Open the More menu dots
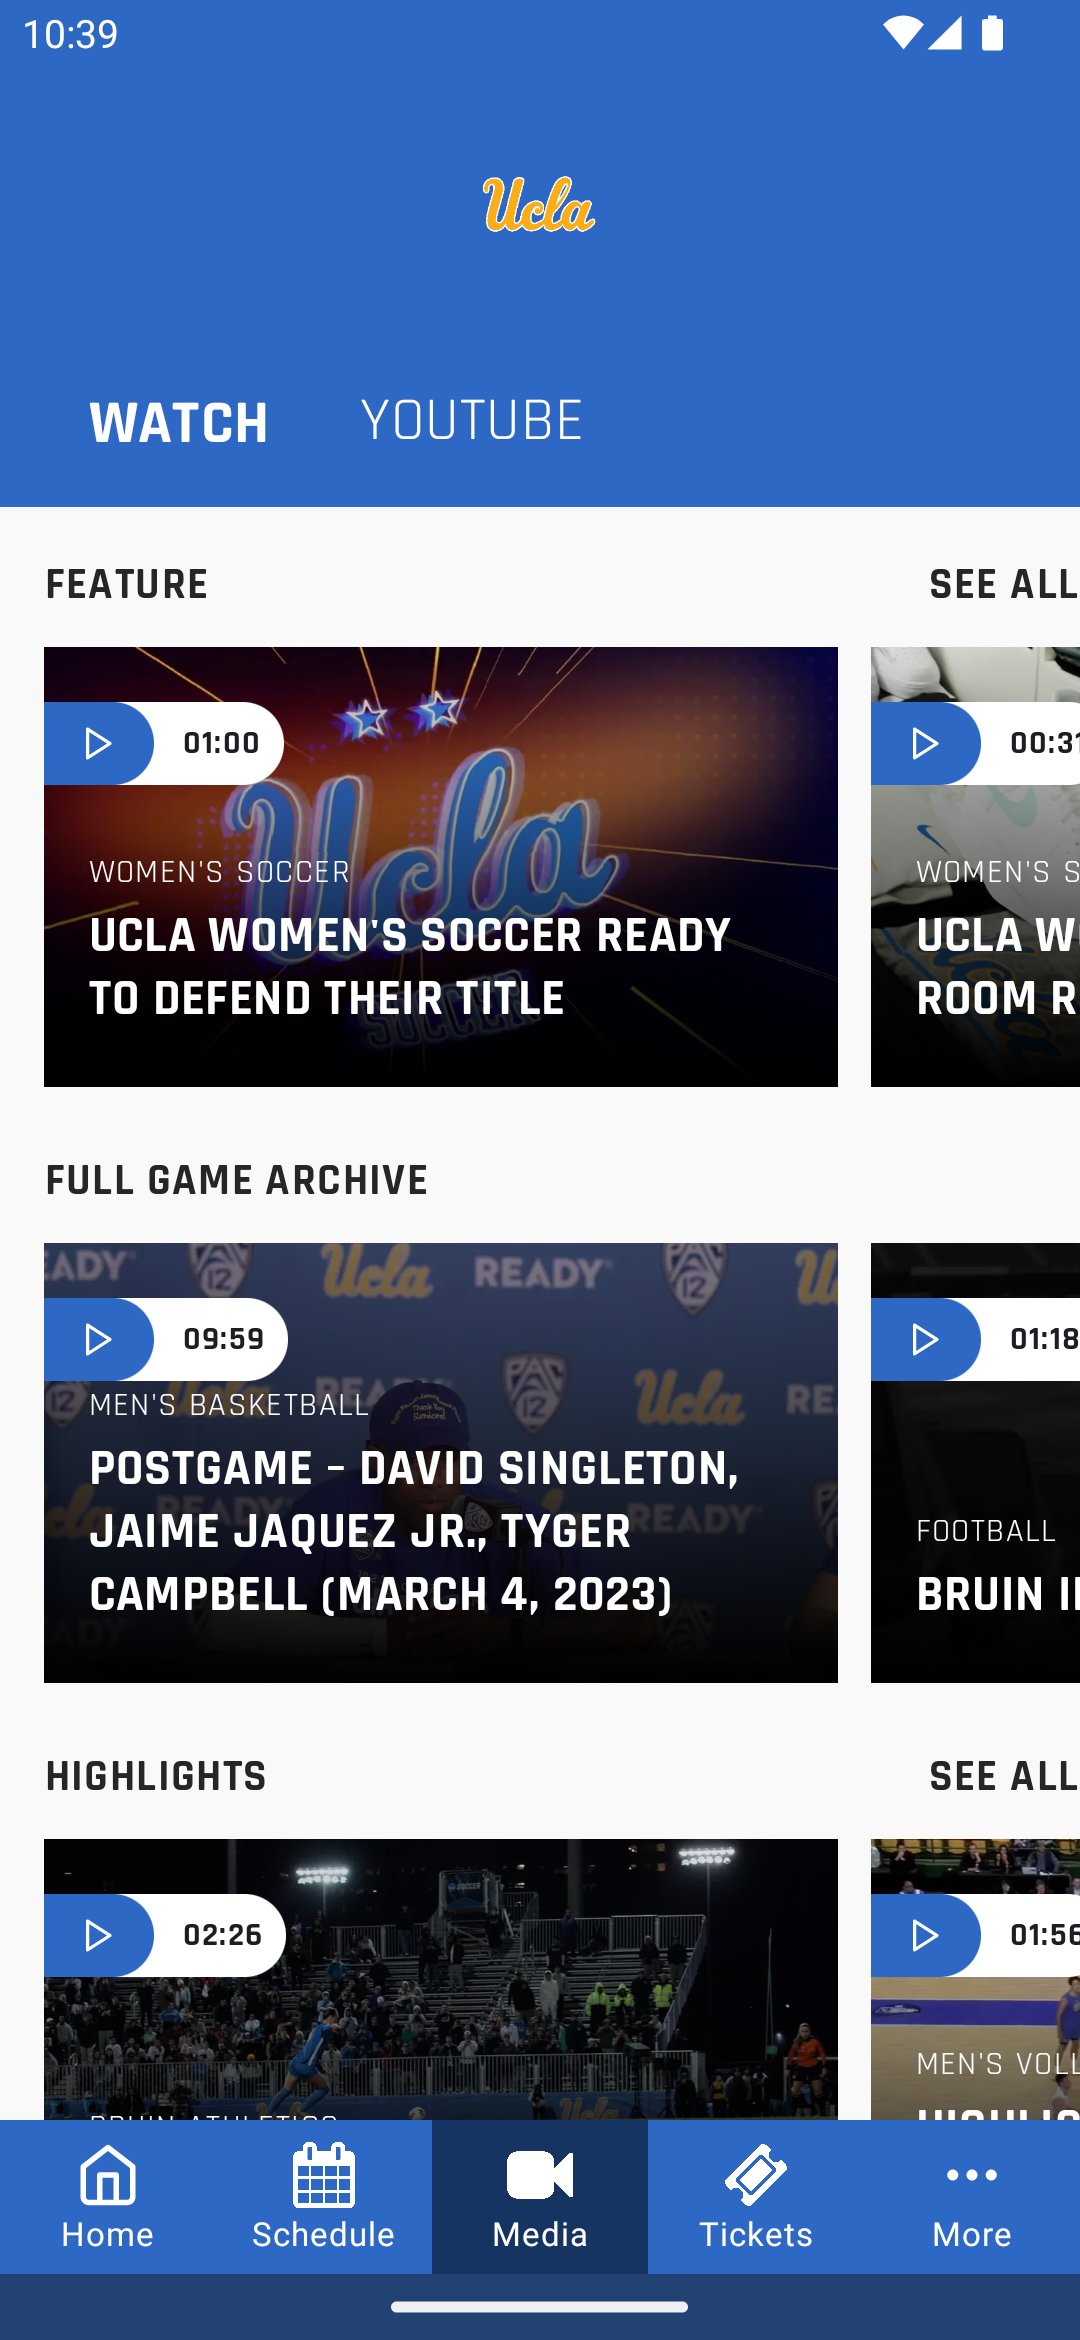The image size is (1080, 2340). (971, 2174)
